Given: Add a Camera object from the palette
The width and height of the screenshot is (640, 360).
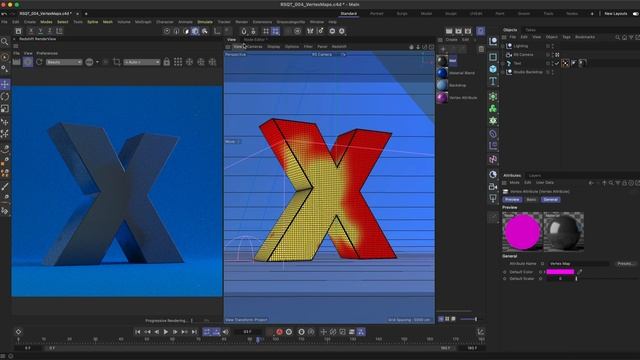Looking at the screenshot, I should (x=493, y=187).
